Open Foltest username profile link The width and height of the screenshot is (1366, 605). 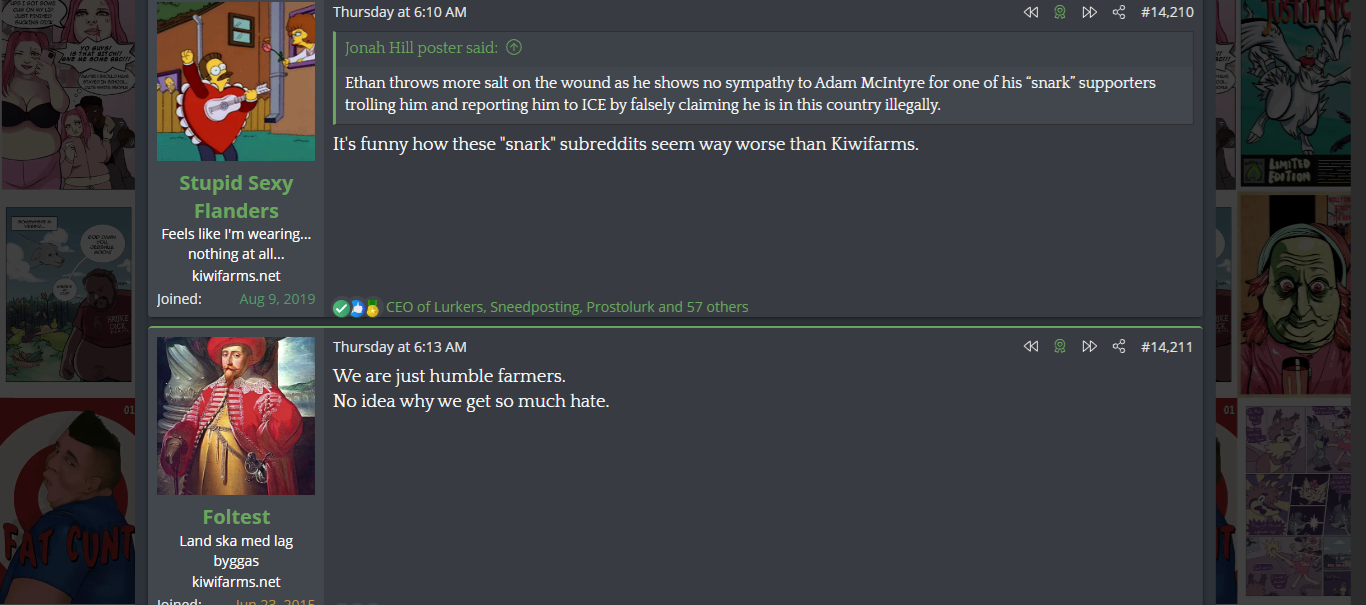pyautogui.click(x=236, y=516)
